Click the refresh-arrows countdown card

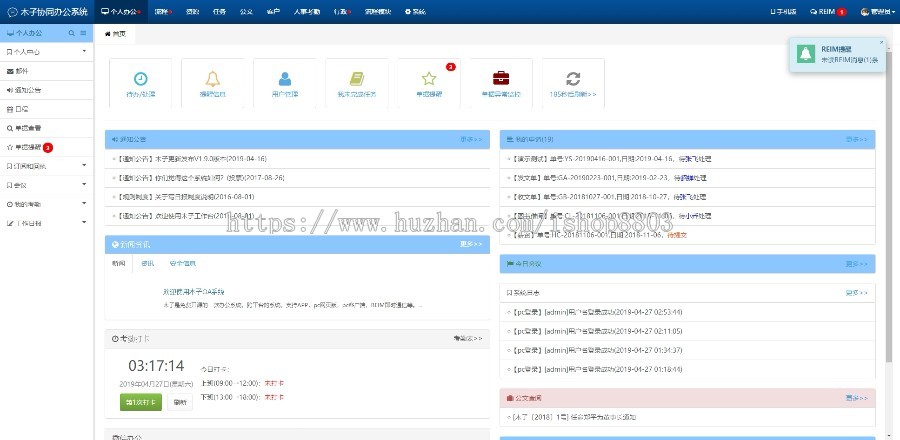[x=573, y=83]
